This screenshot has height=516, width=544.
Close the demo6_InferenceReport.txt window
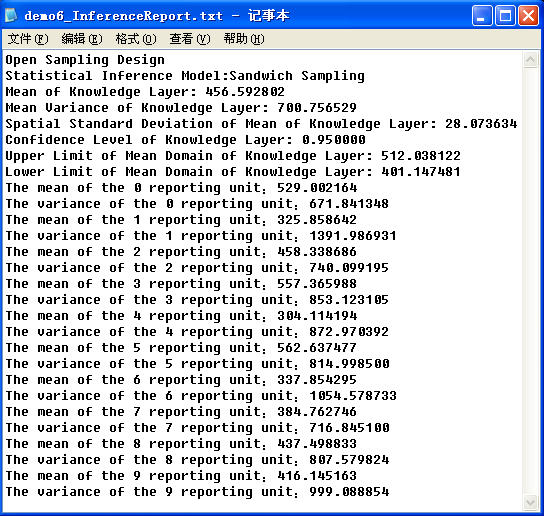tap(528, 16)
